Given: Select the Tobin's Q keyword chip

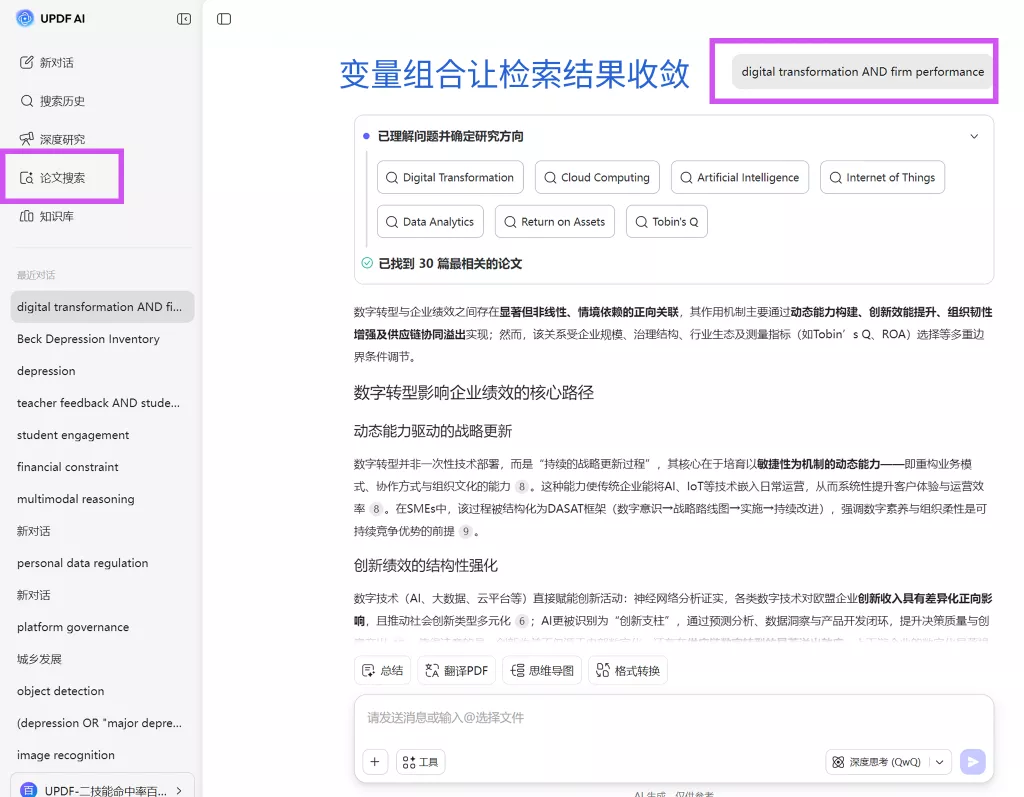Looking at the screenshot, I should coord(666,222).
